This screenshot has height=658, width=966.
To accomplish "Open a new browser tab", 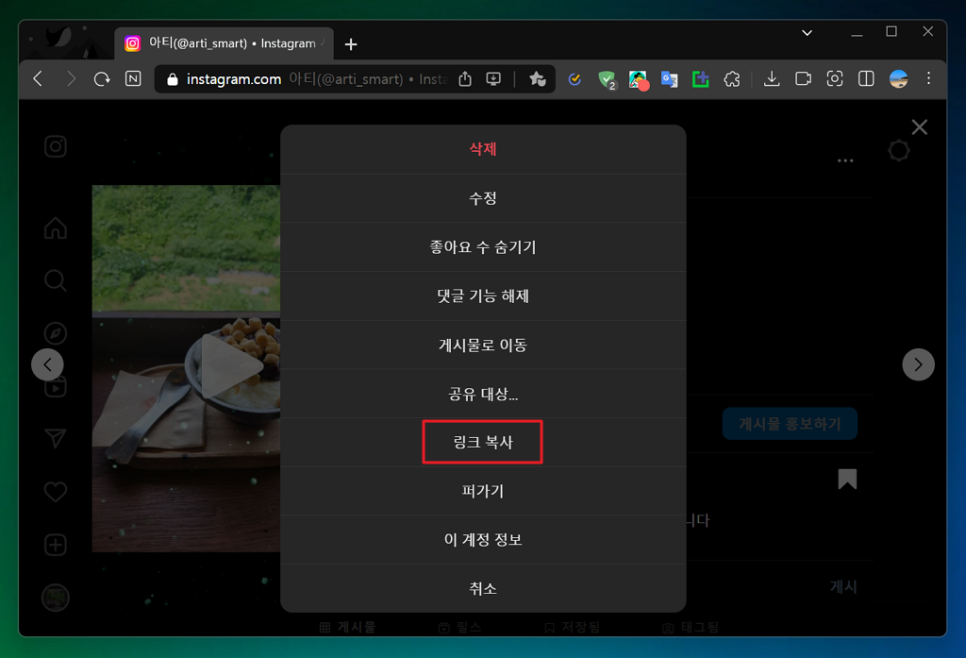I will point(351,44).
